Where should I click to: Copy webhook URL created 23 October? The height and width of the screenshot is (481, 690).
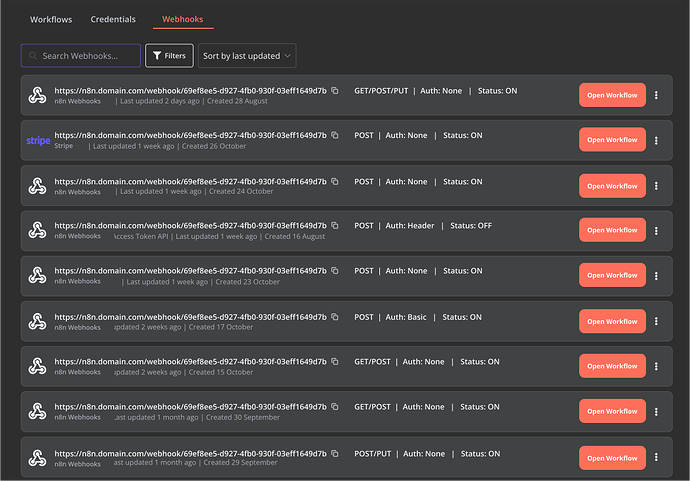335,271
